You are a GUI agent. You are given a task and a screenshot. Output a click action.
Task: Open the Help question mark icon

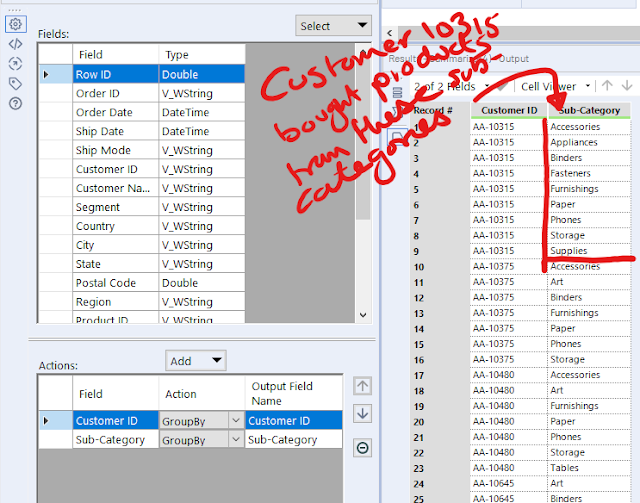point(16,103)
